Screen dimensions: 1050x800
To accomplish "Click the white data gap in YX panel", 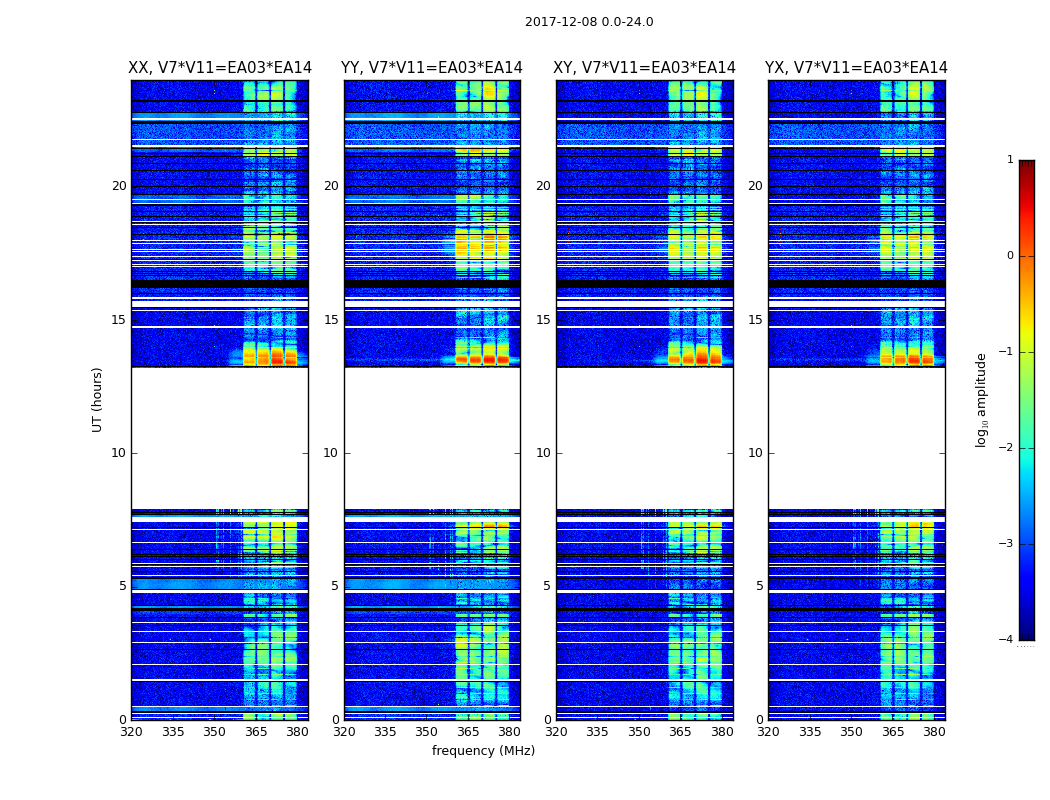I will coord(856,438).
